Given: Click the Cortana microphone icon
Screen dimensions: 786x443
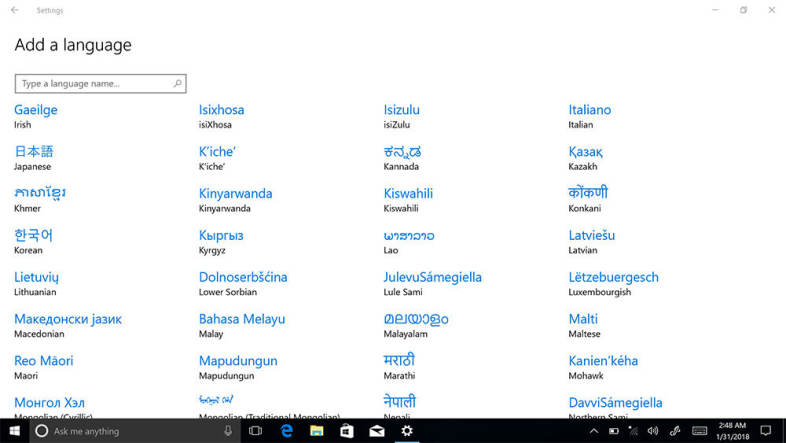Looking at the screenshot, I should 228,431.
